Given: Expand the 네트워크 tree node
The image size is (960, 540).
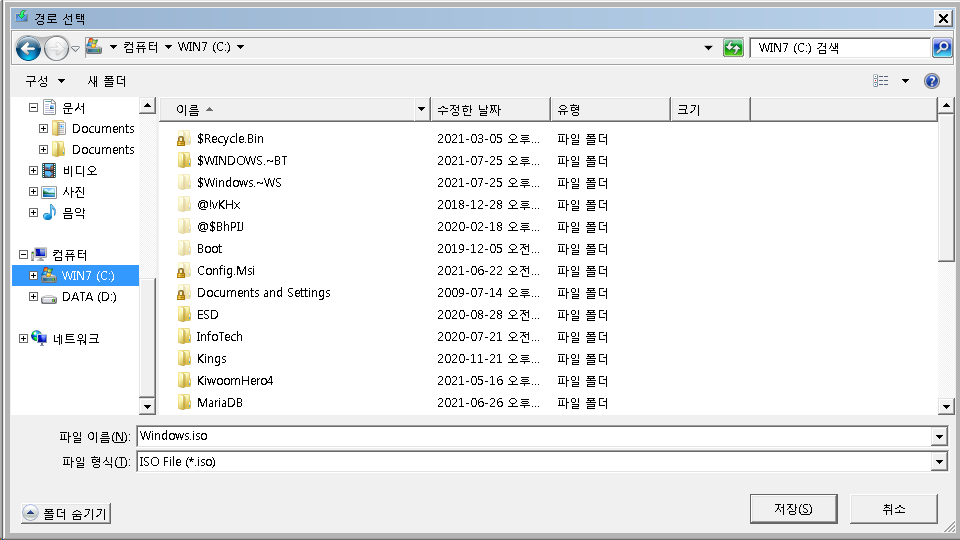Looking at the screenshot, I should (x=23, y=338).
